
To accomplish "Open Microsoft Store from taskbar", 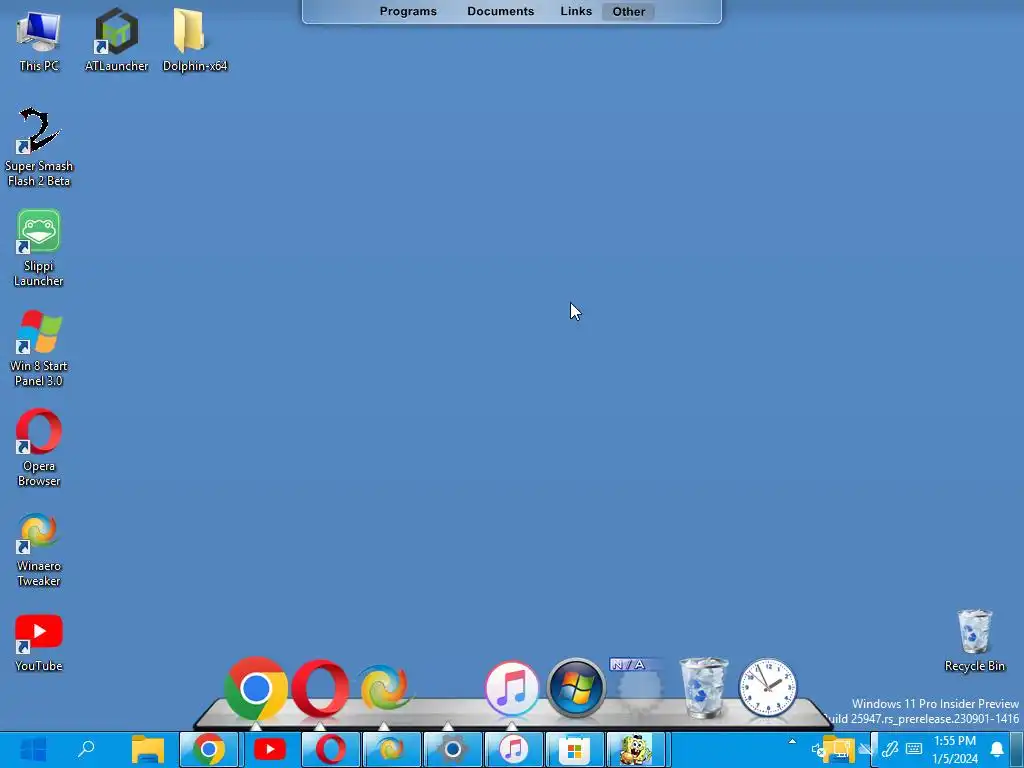I will click(x=574, y=749).
